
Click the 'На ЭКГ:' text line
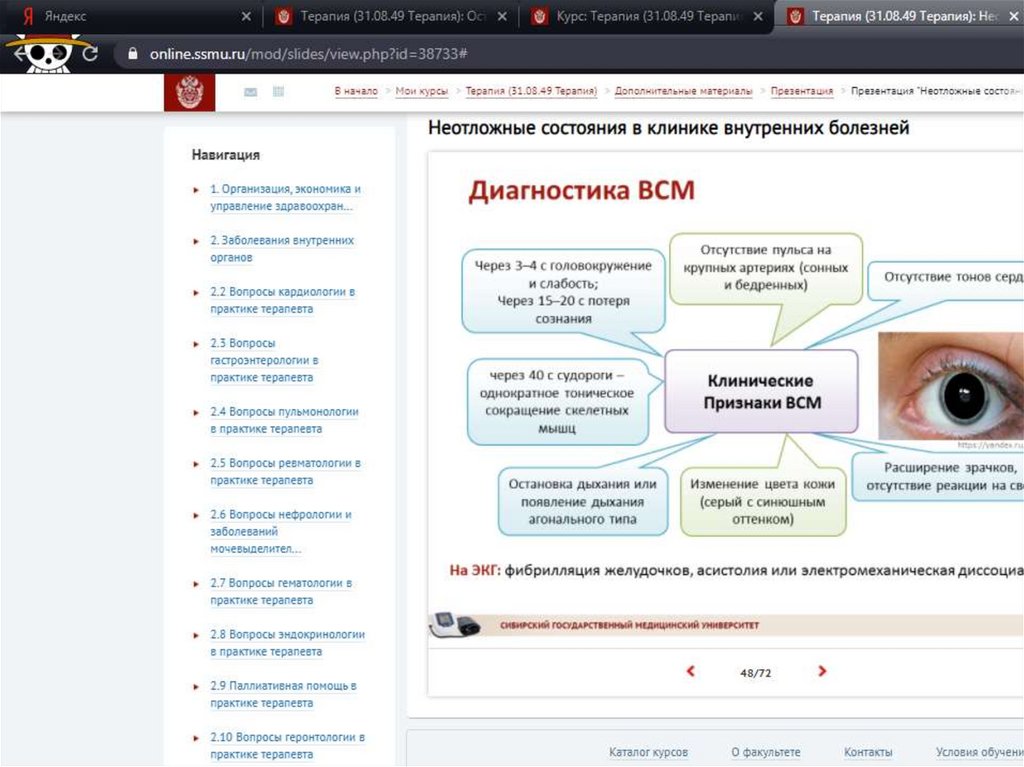(x=736, y=570)
